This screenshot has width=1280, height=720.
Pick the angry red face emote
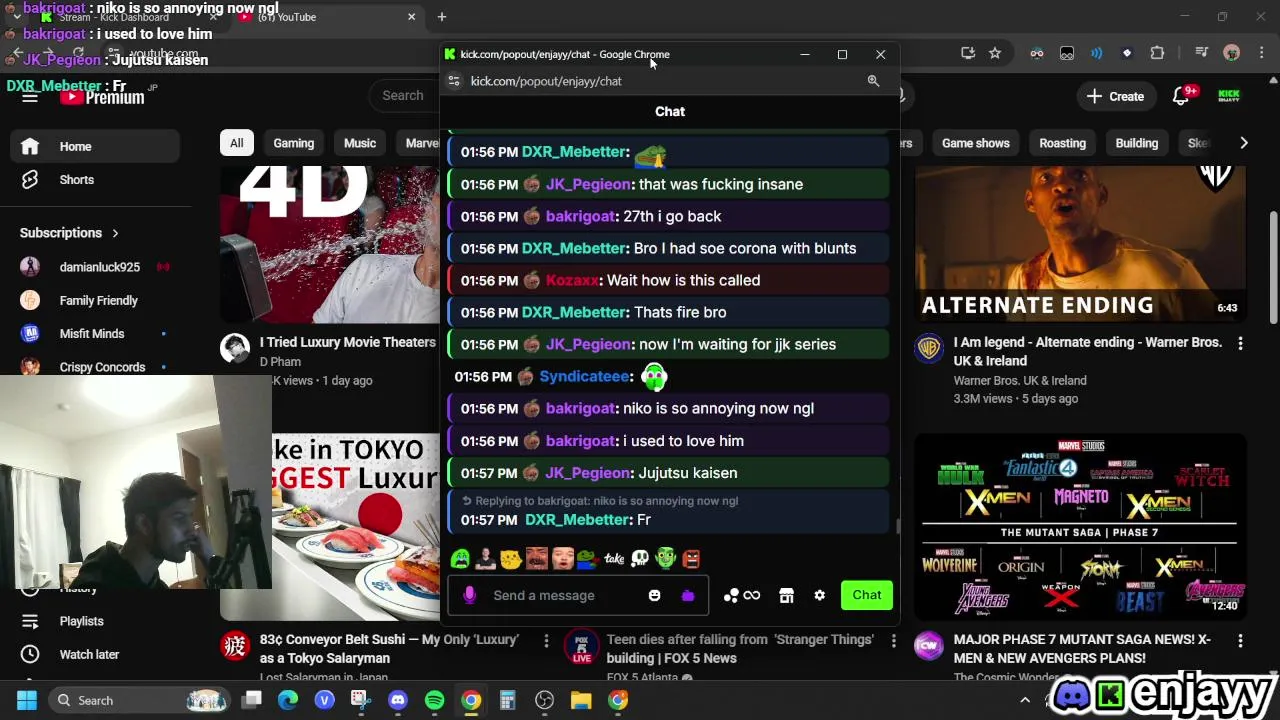[691, 558]
